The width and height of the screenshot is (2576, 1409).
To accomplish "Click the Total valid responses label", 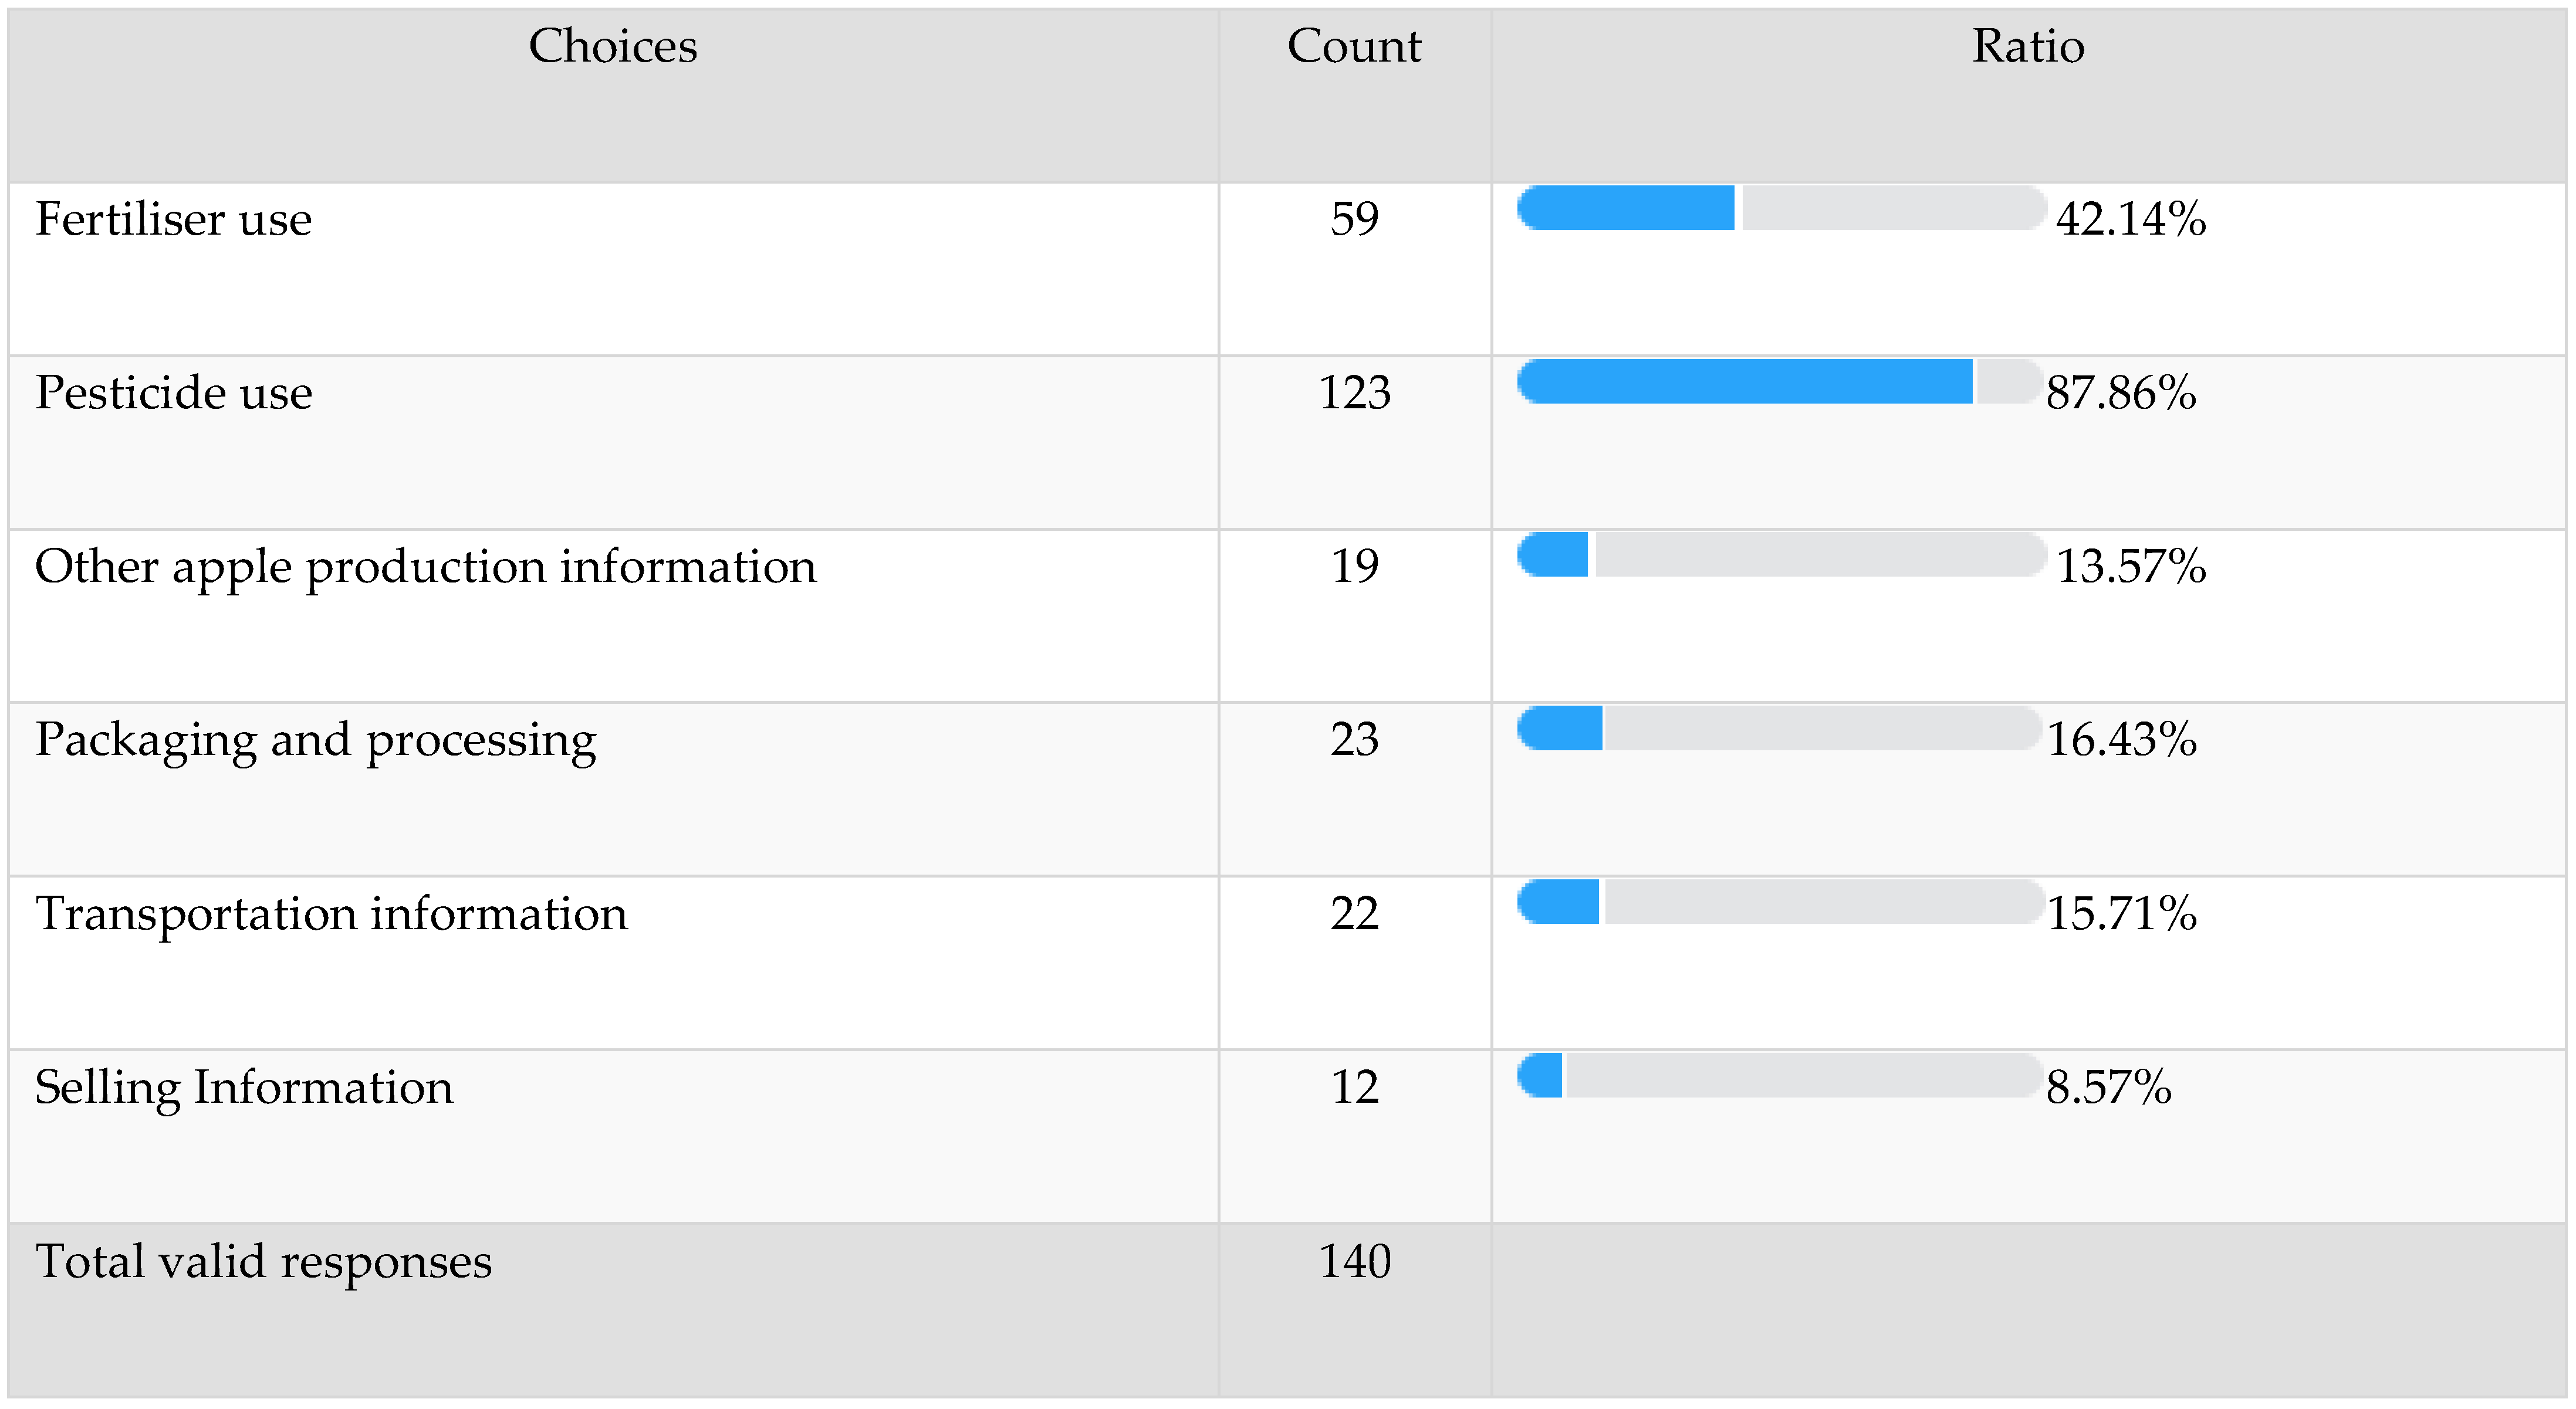I will [x=263, y=1261].
